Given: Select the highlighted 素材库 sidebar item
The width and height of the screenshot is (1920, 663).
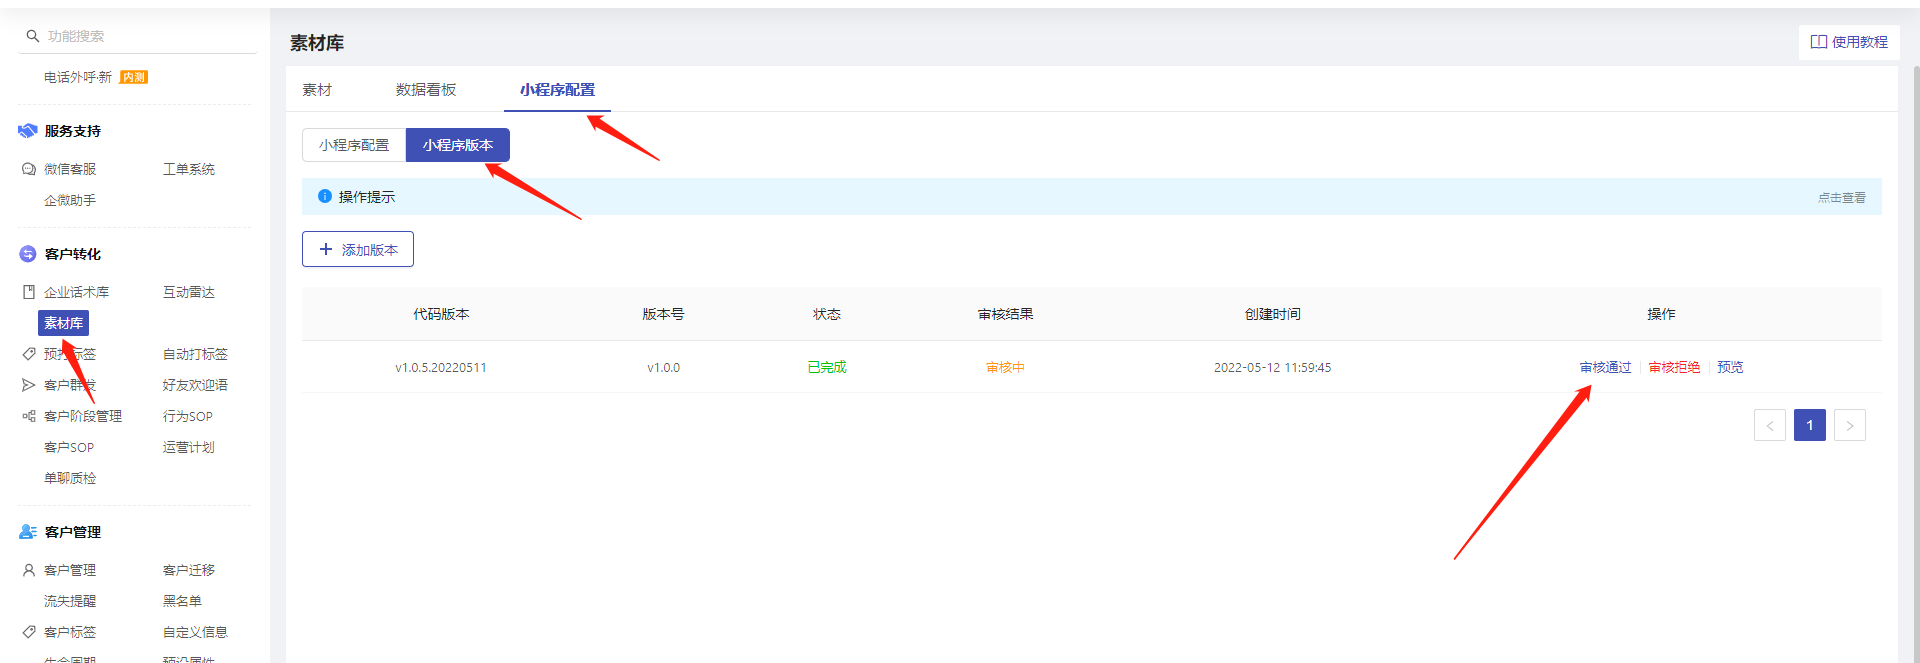Looking at the screenshot, I should coord(63,323).
